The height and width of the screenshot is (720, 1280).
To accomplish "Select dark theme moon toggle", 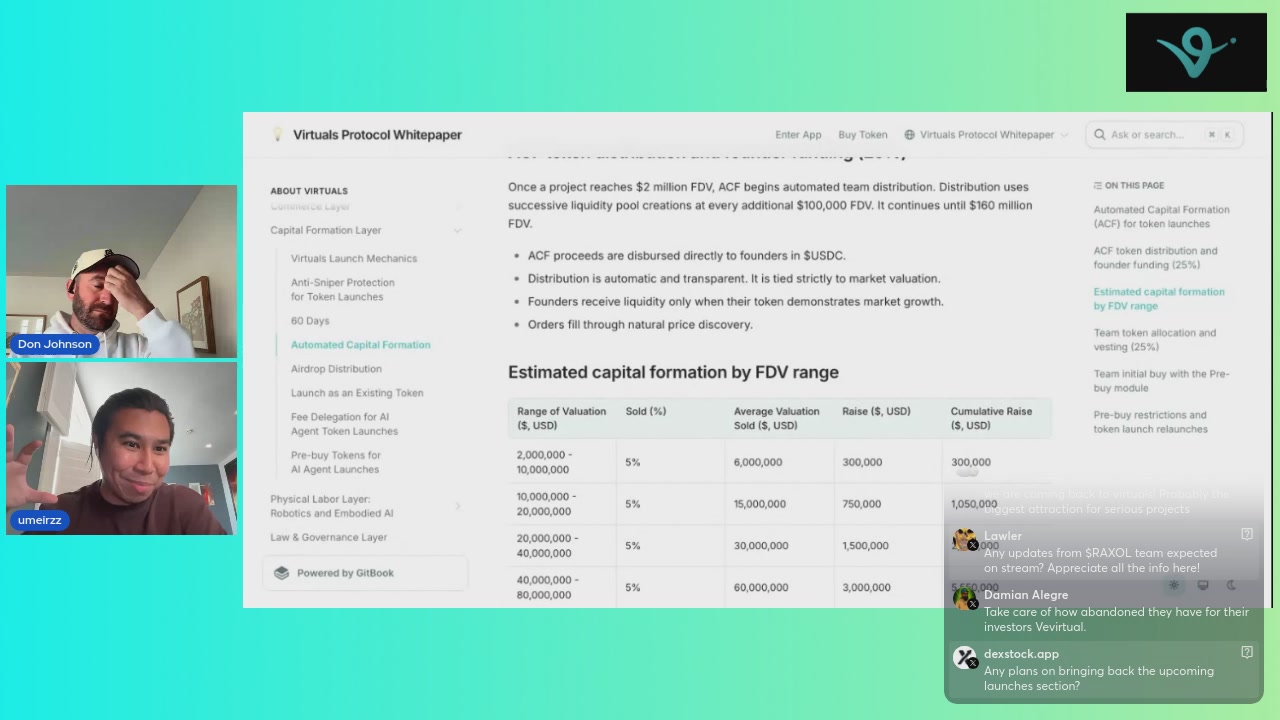I will [x=1232, y=585].
